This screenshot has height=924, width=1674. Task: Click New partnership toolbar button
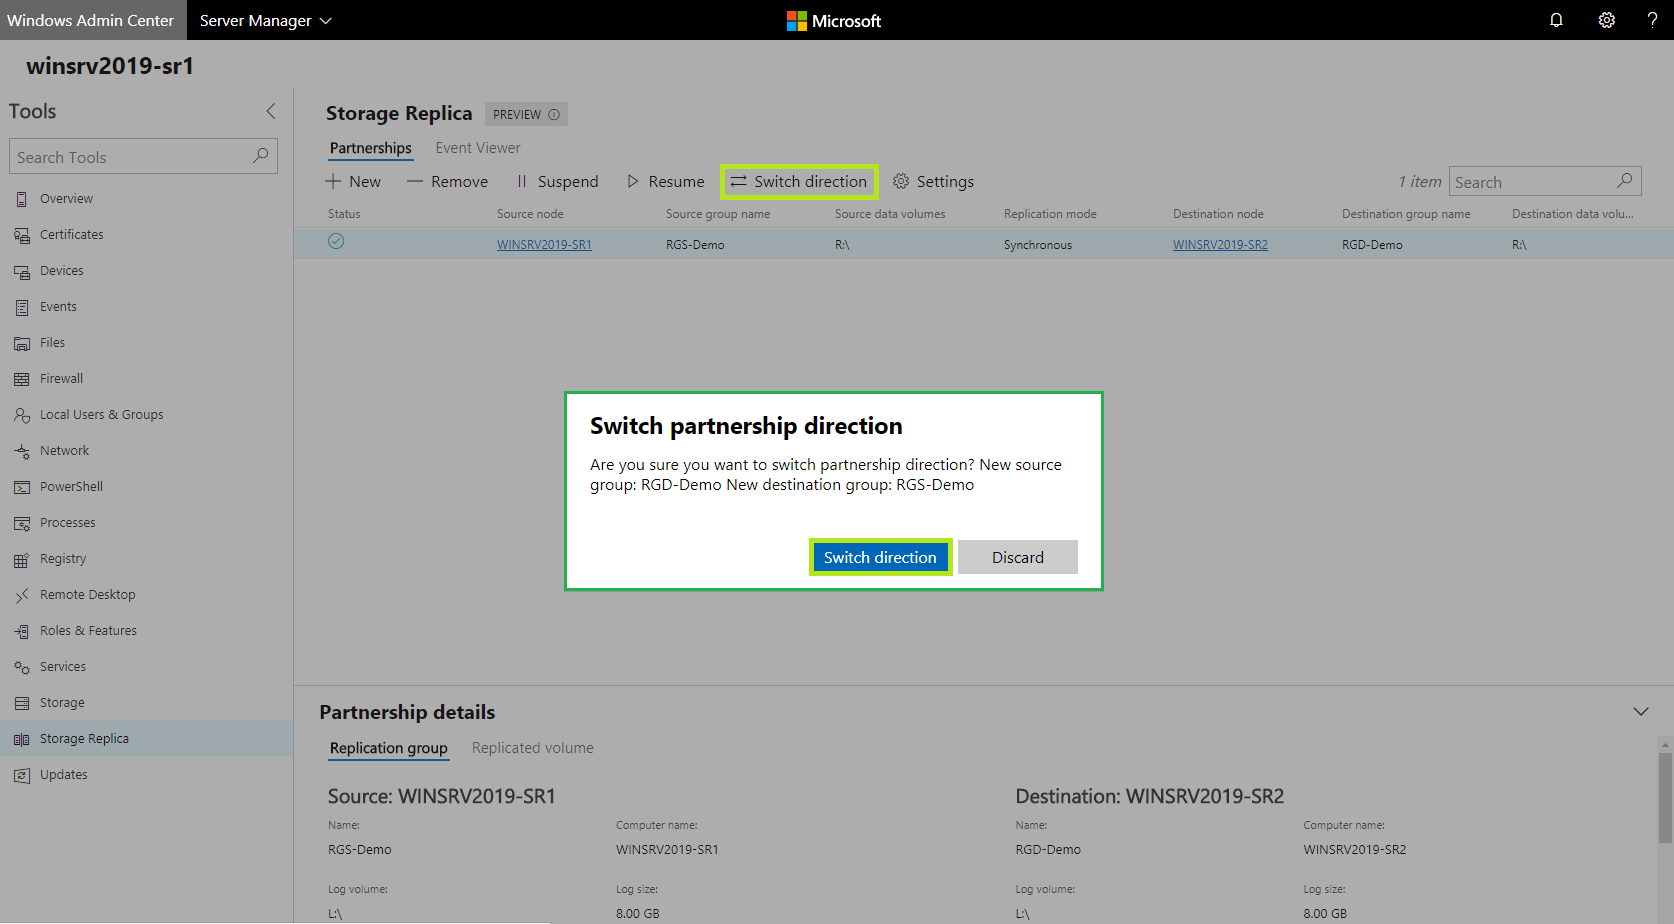353,181
